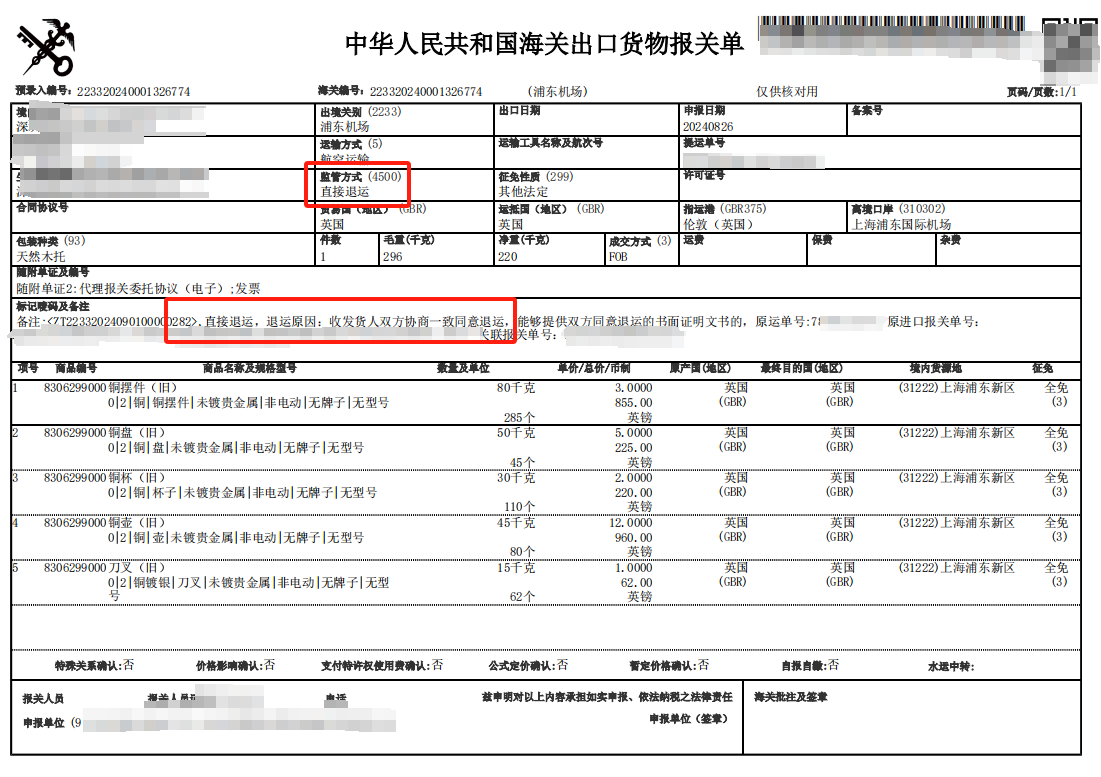Click the 报关人员 label
The width and height of the screenshot is (1101, 777).
click(43, 699)
